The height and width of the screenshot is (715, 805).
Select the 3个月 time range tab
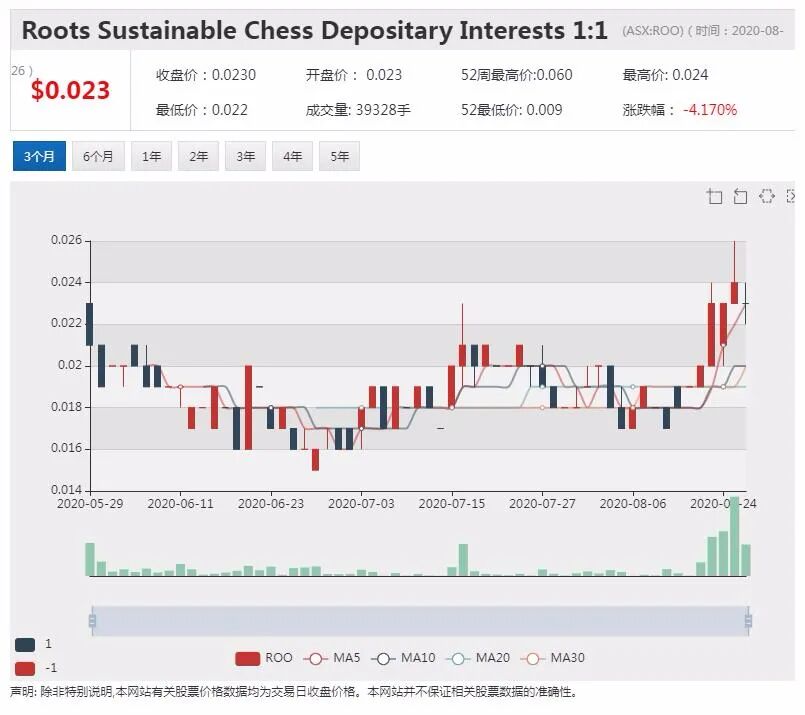click(39, 156)
